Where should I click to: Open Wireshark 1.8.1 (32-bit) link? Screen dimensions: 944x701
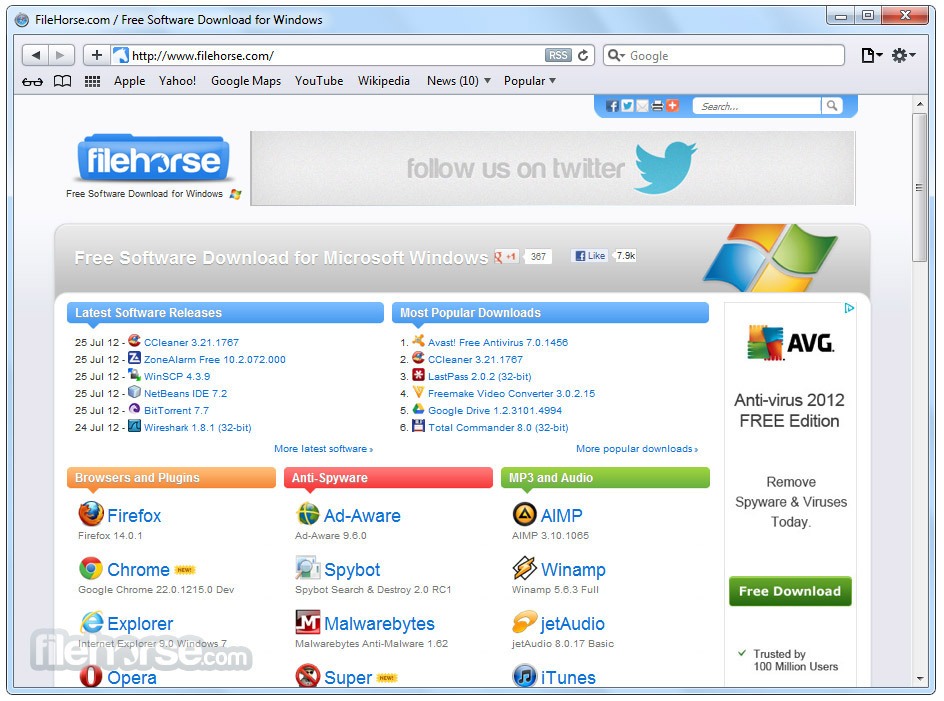197,428
